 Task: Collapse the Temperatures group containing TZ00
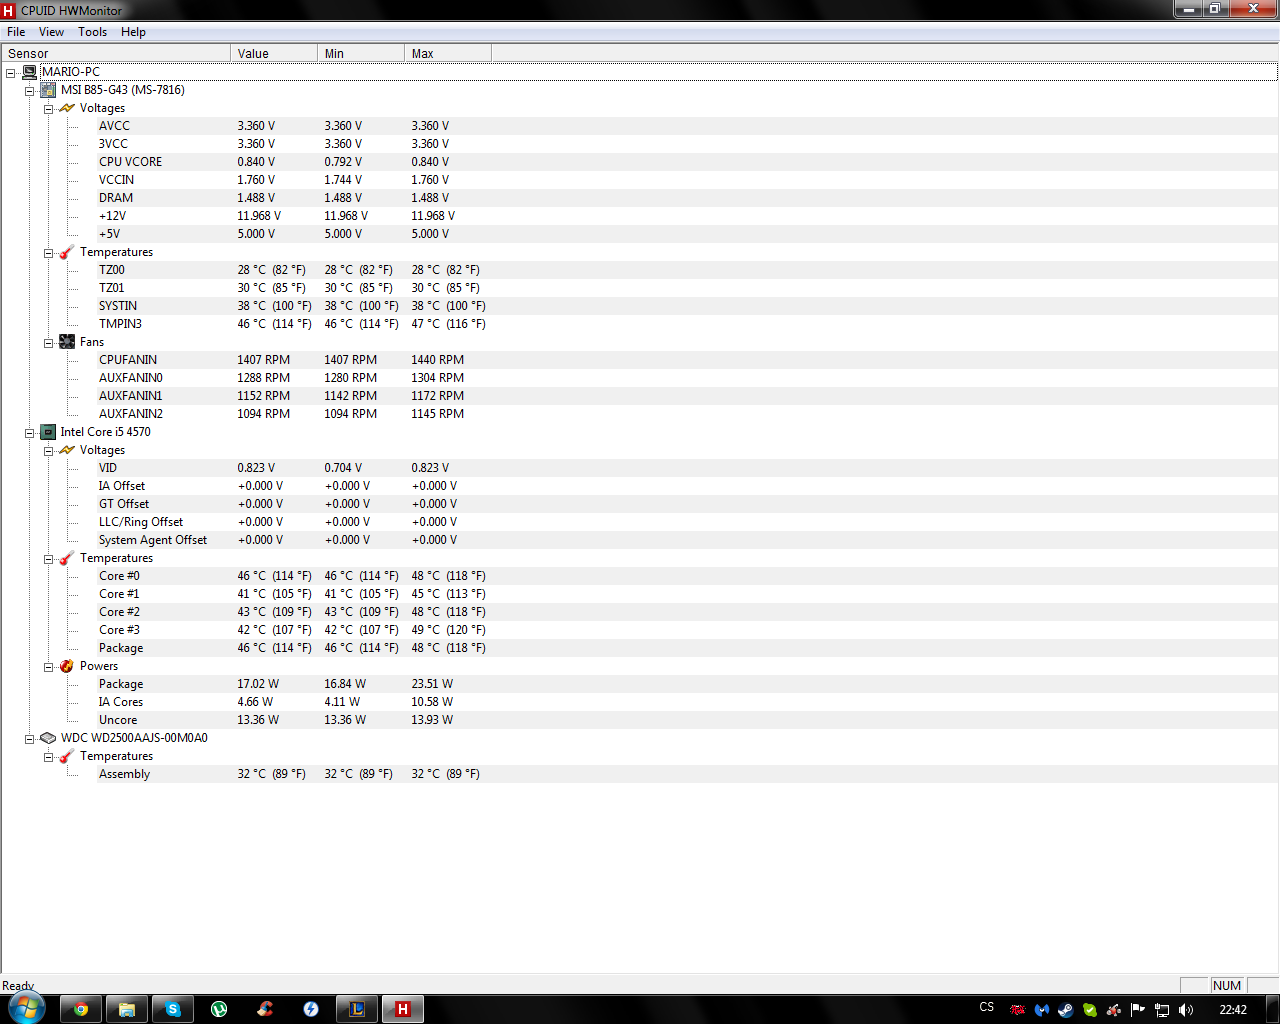(48, 253)
